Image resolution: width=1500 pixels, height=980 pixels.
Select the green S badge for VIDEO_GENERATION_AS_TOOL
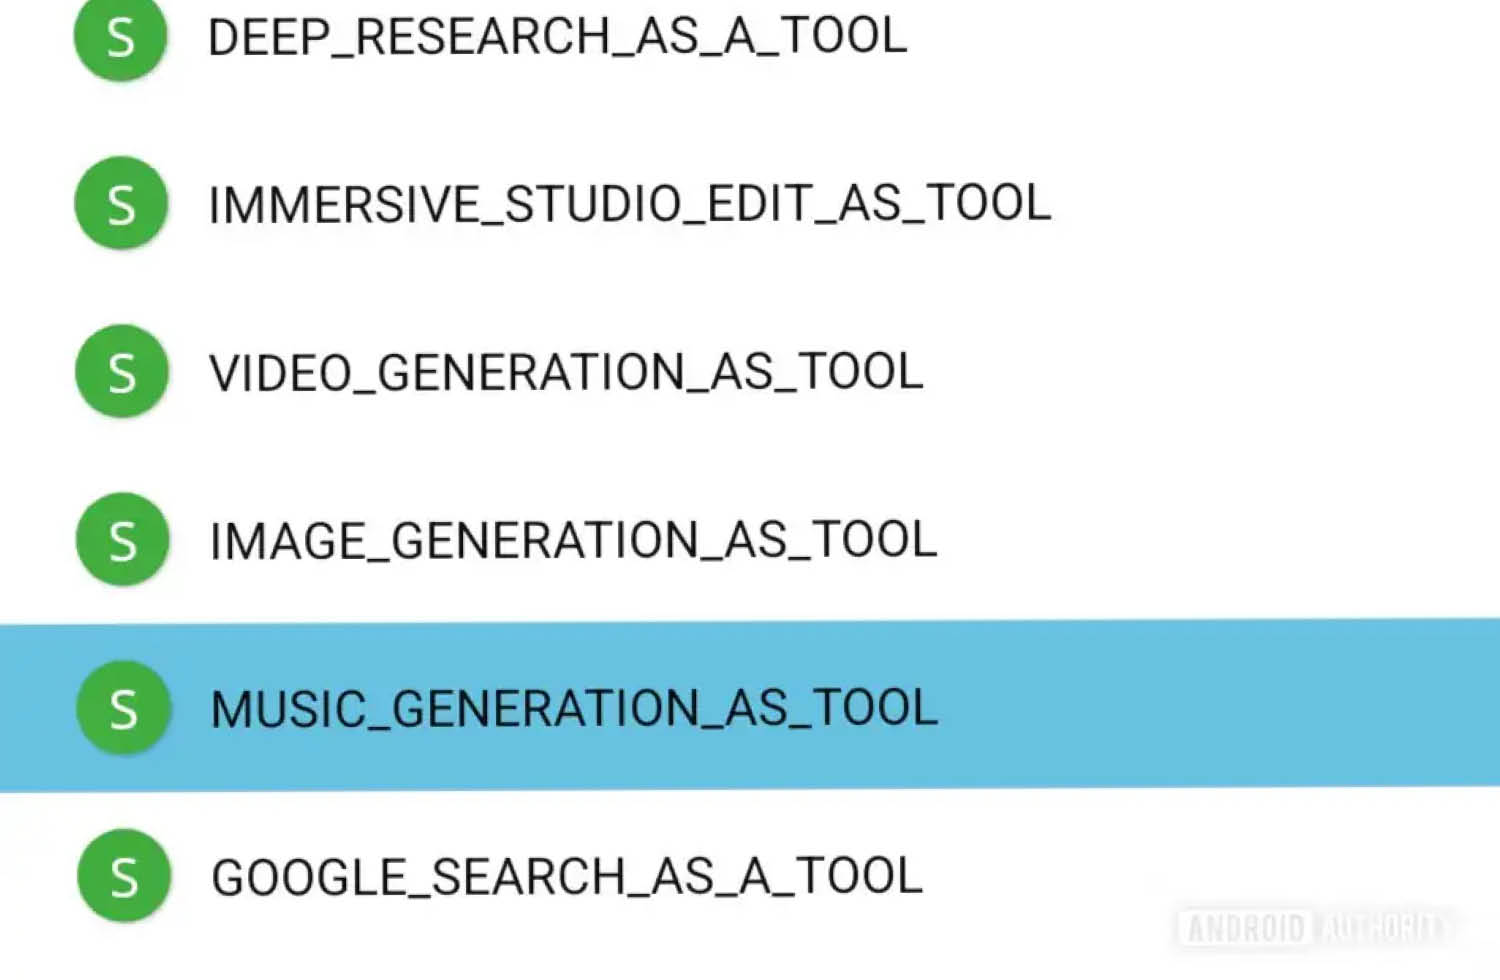122,372
